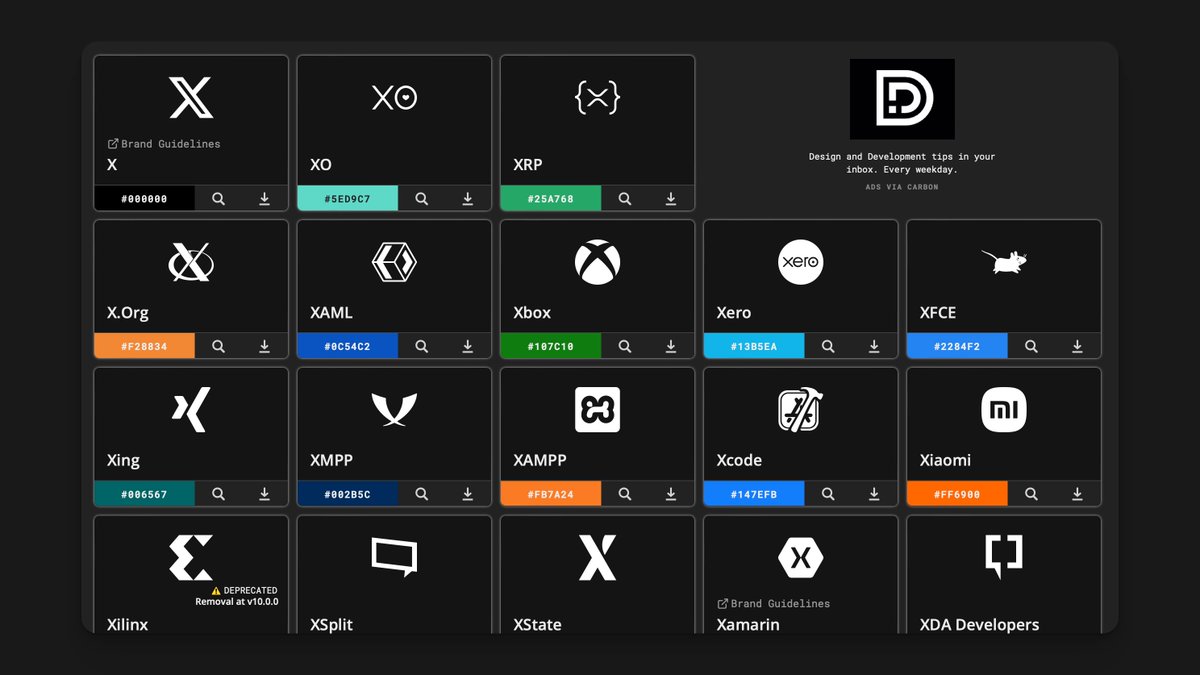Click the Xbox logo icon
This screenshot has width=1200, height=675.
[x=597, y=262]
